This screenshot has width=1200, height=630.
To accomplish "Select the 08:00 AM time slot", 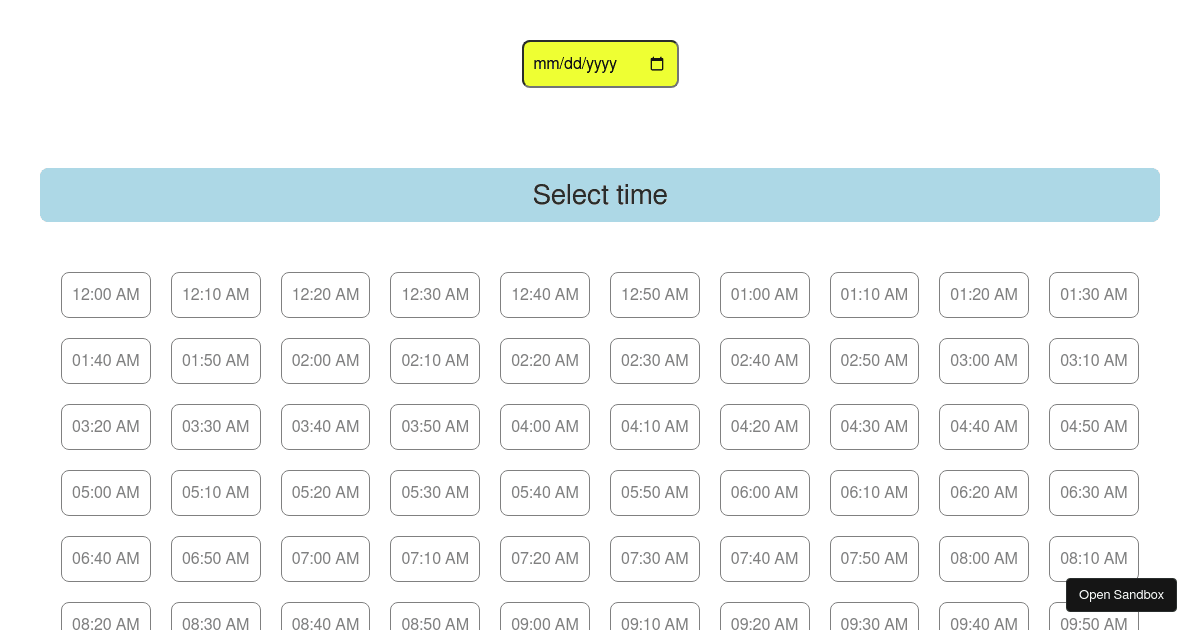I will (984, 559).
